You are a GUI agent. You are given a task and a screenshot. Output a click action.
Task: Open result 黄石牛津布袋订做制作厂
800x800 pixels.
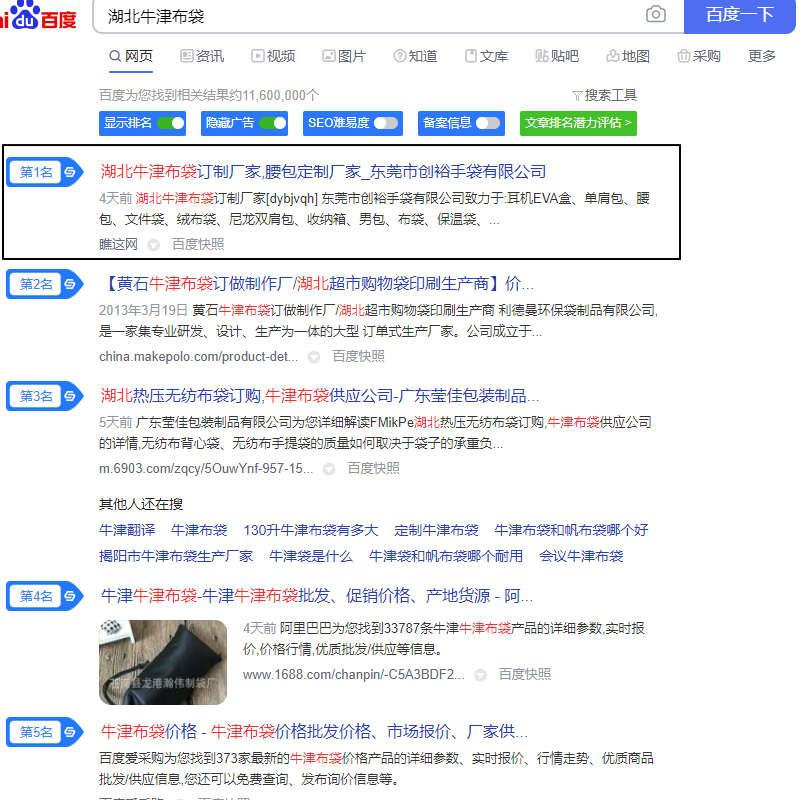tap(317, 284)
